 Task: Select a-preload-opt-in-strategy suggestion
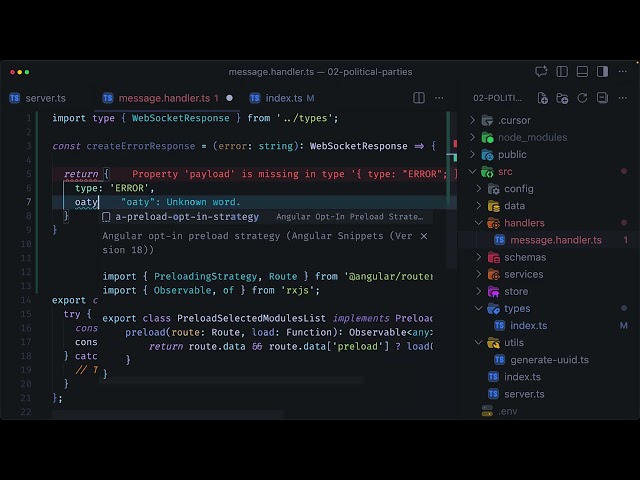[267, 217]
